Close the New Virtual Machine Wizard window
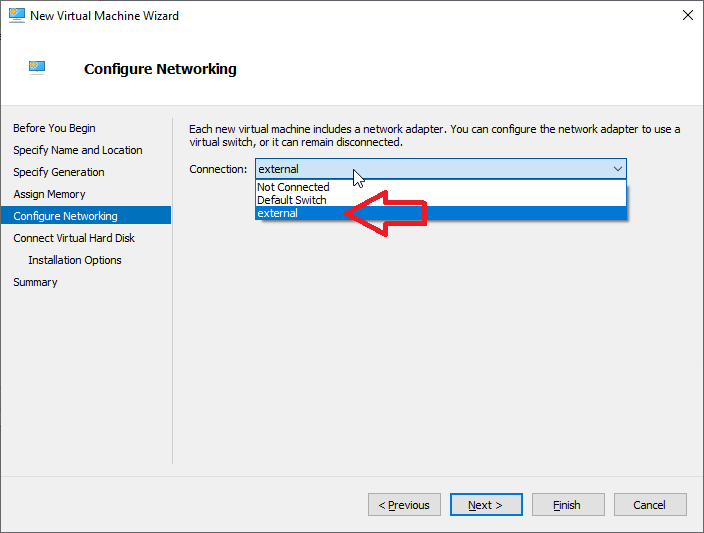 687,16
